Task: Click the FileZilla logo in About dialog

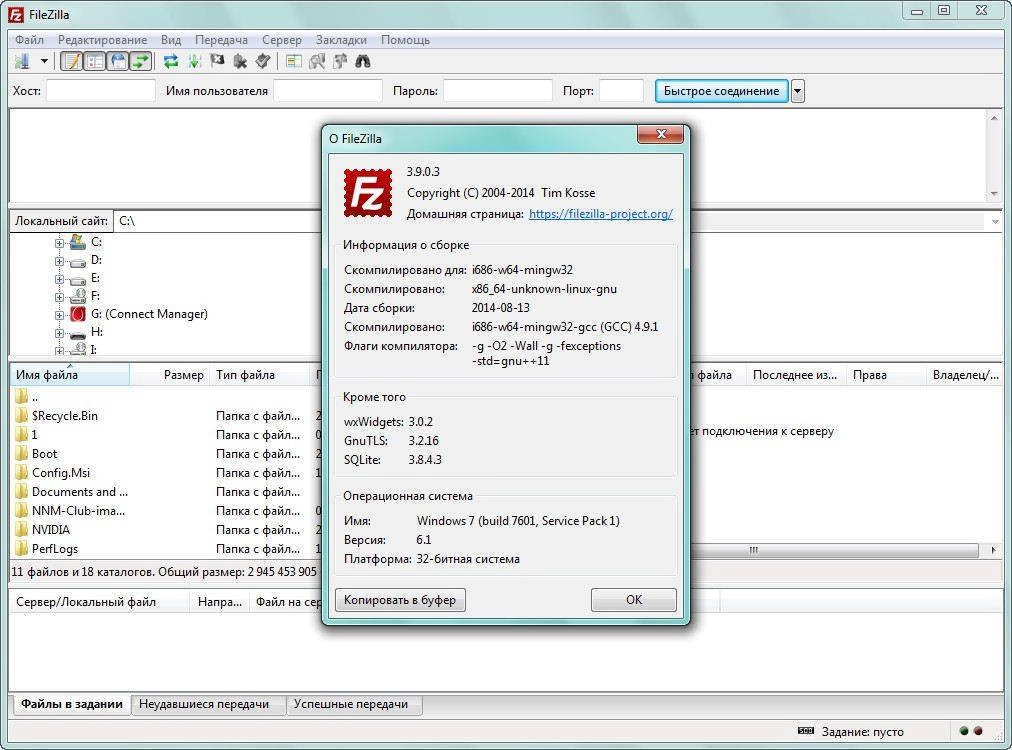Action: [x=368, y=192]
